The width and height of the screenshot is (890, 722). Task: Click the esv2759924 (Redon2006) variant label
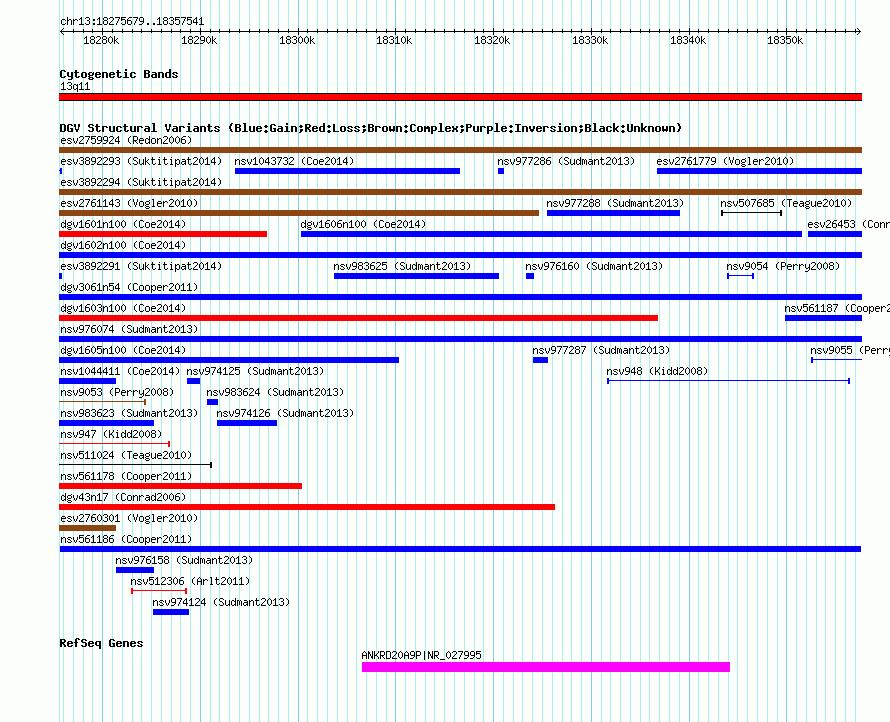tap(126, 140)
